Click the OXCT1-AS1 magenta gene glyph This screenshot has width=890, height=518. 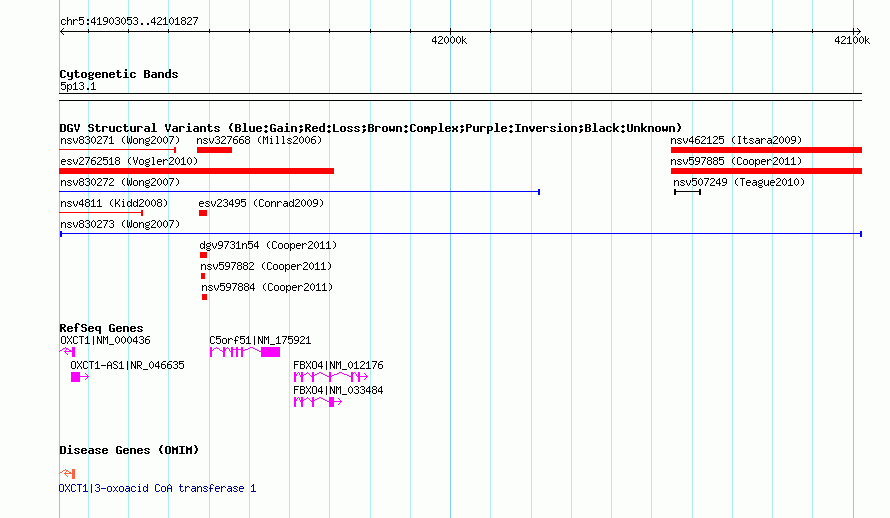pos(79,377)
